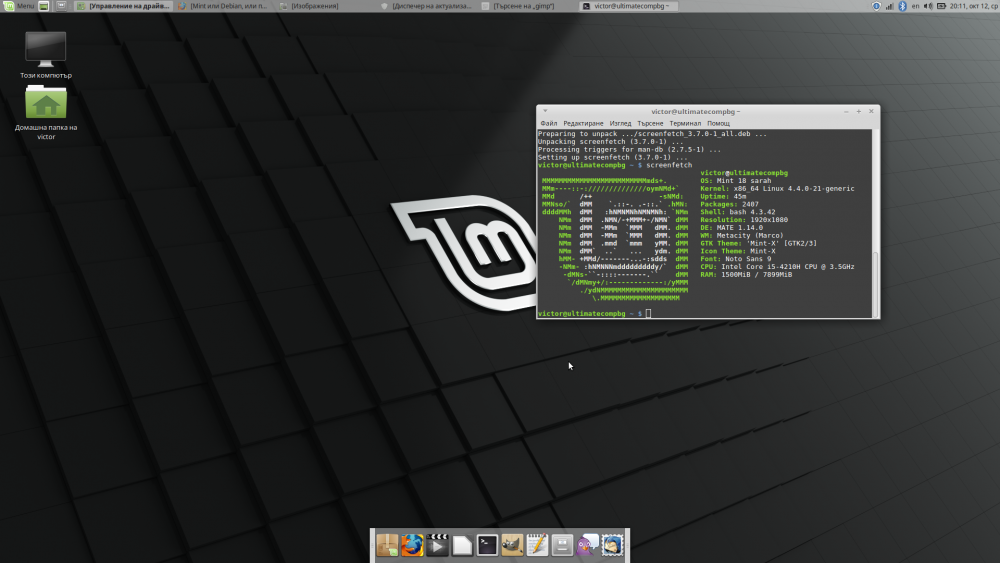Image resolution: width=1000 pixels, height=563 pixels.
Task: Open the terminal window menu arrow in titlebar
Action: tap(545, 111)
